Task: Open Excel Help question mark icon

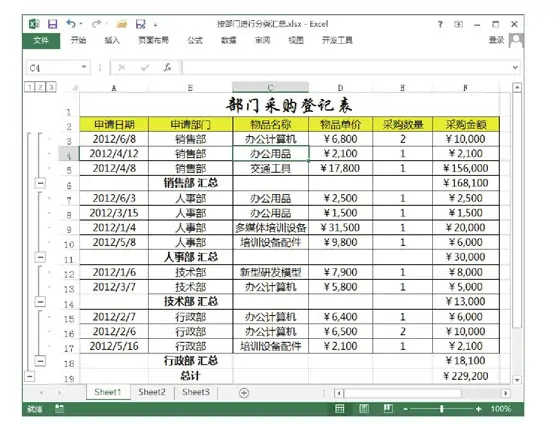Action: (440, 24)
